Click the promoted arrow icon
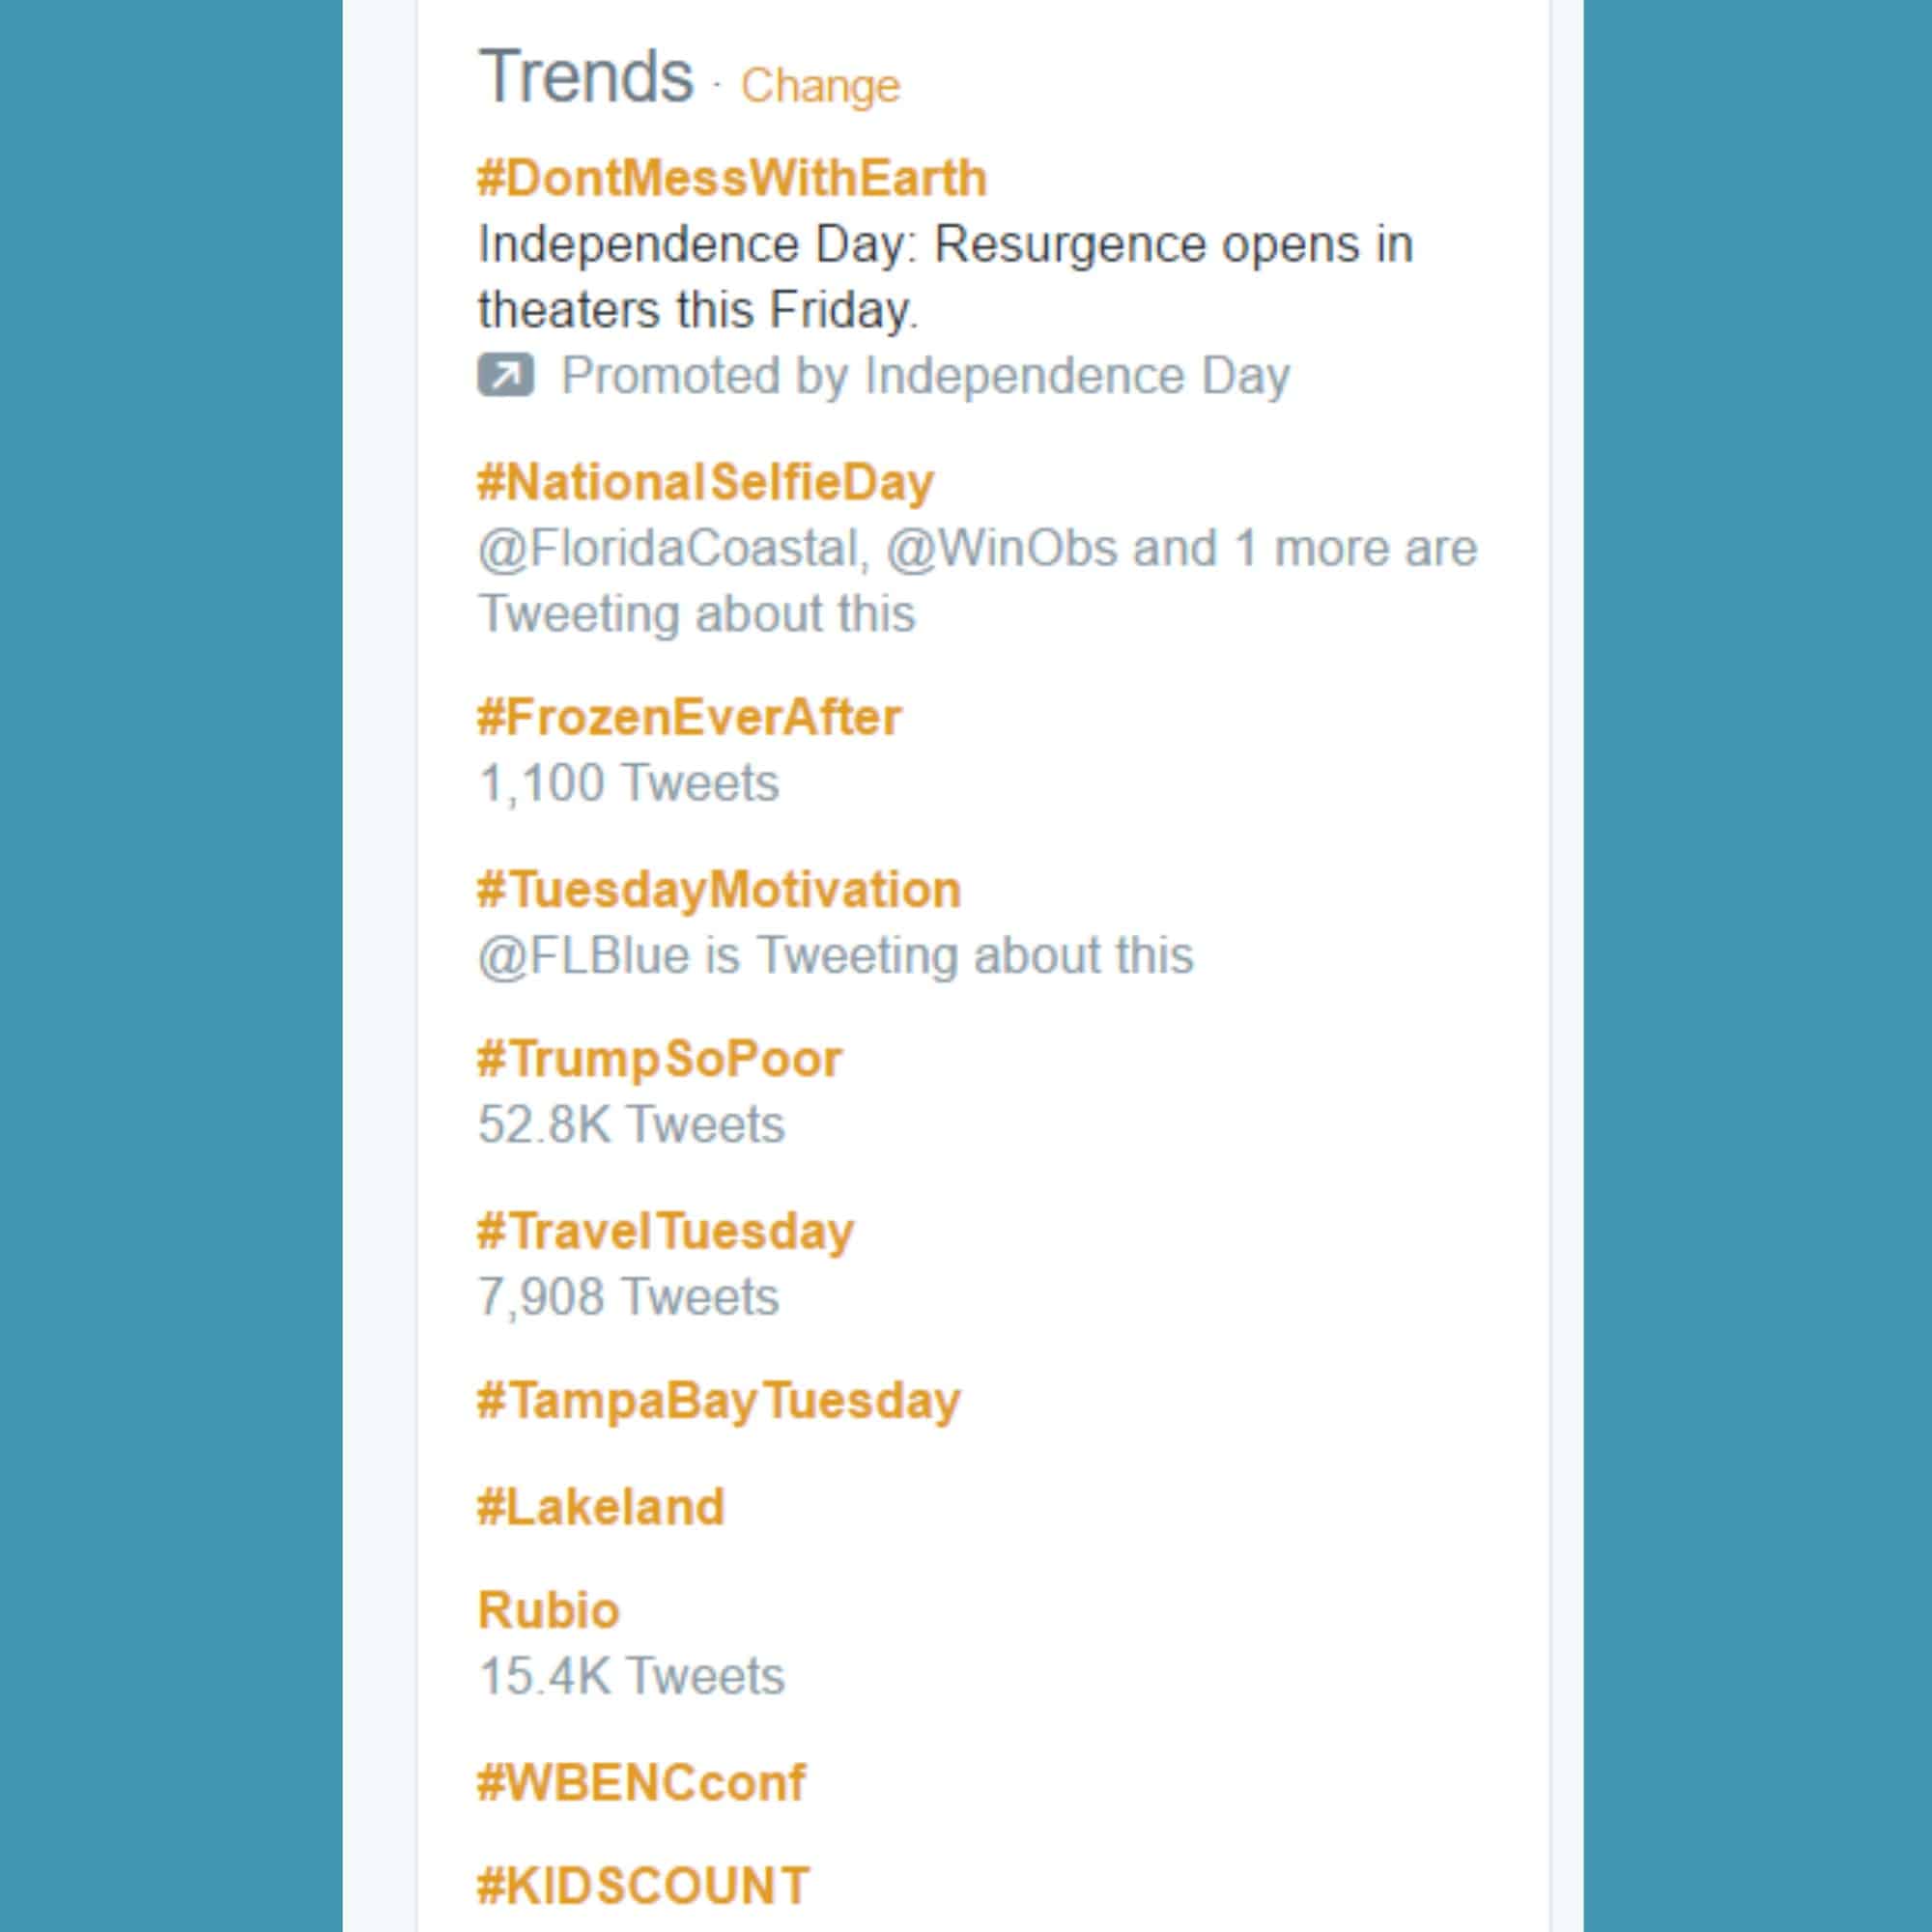This screenshot has width=1932, height=1932. coord(505,376)
